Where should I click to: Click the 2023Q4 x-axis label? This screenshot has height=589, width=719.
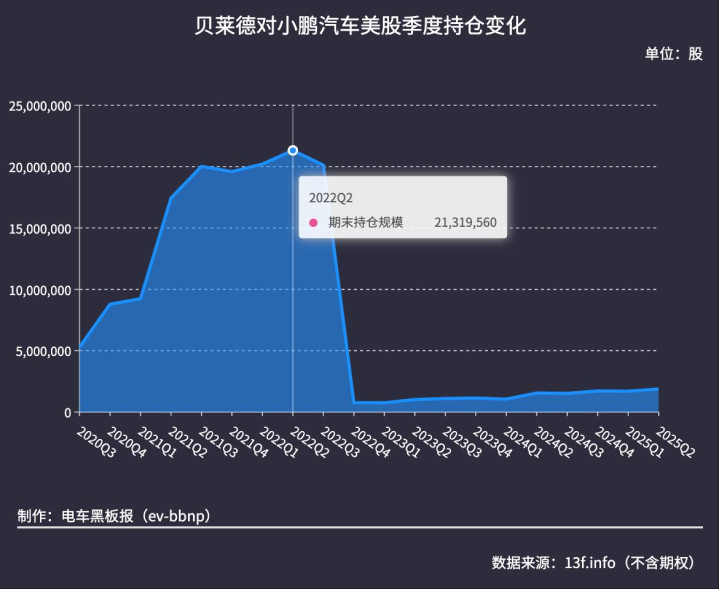click(x=492, y=442)
